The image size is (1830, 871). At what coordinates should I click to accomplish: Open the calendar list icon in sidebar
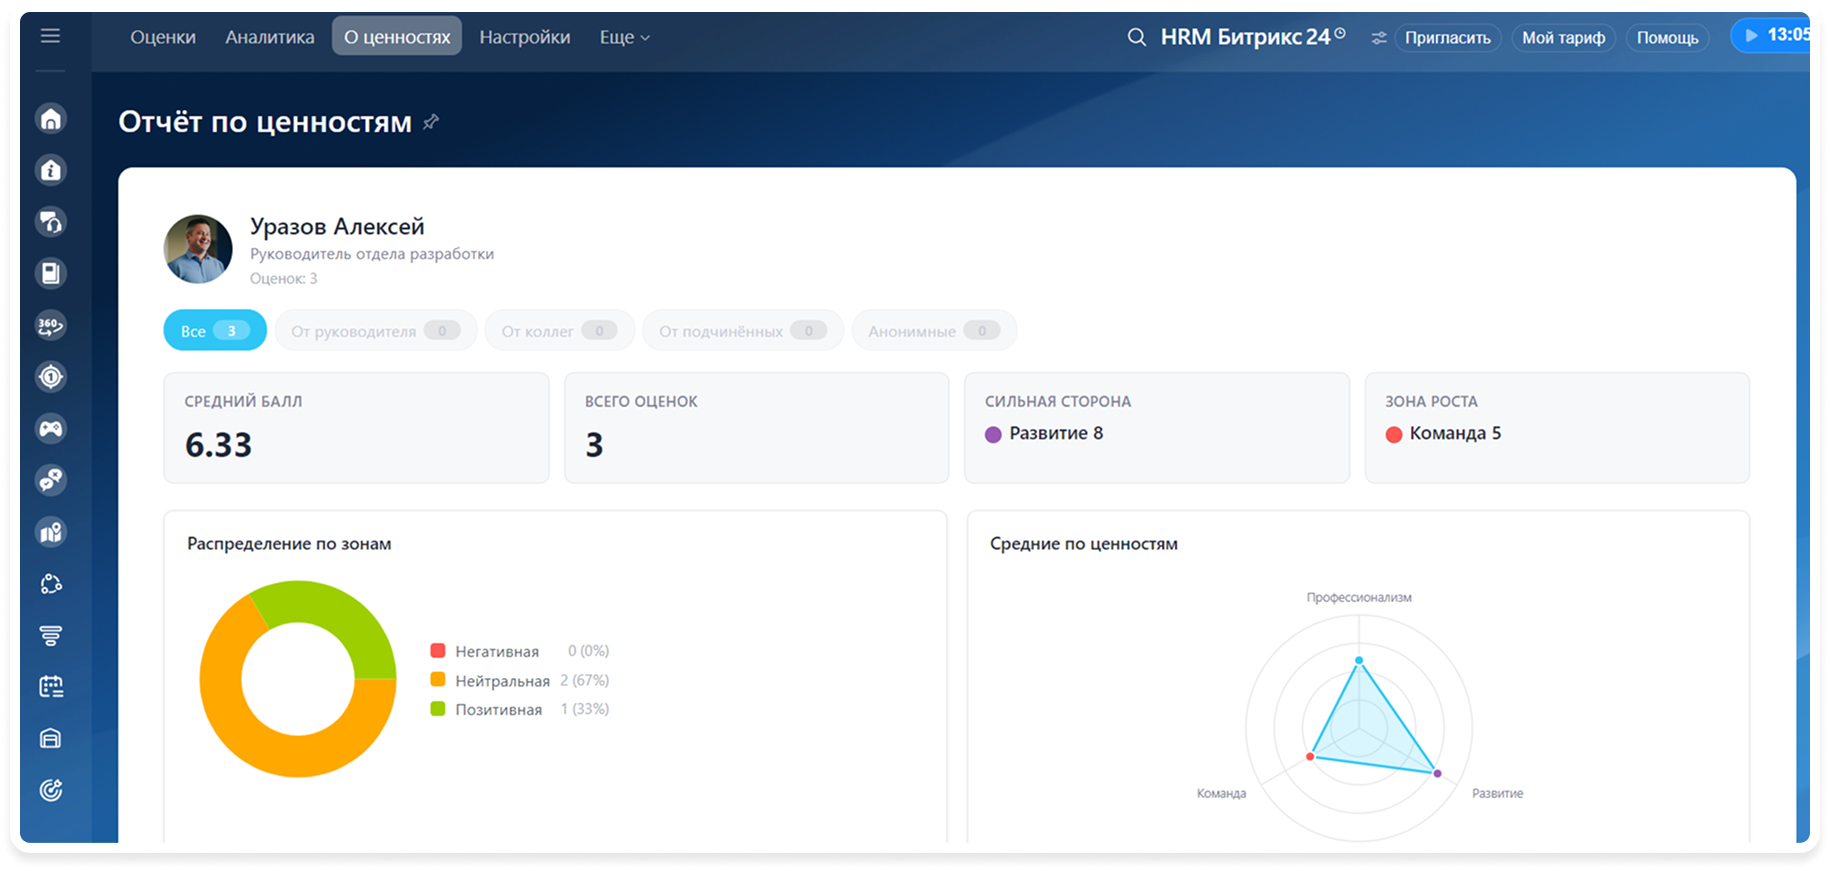coord(51,687)
